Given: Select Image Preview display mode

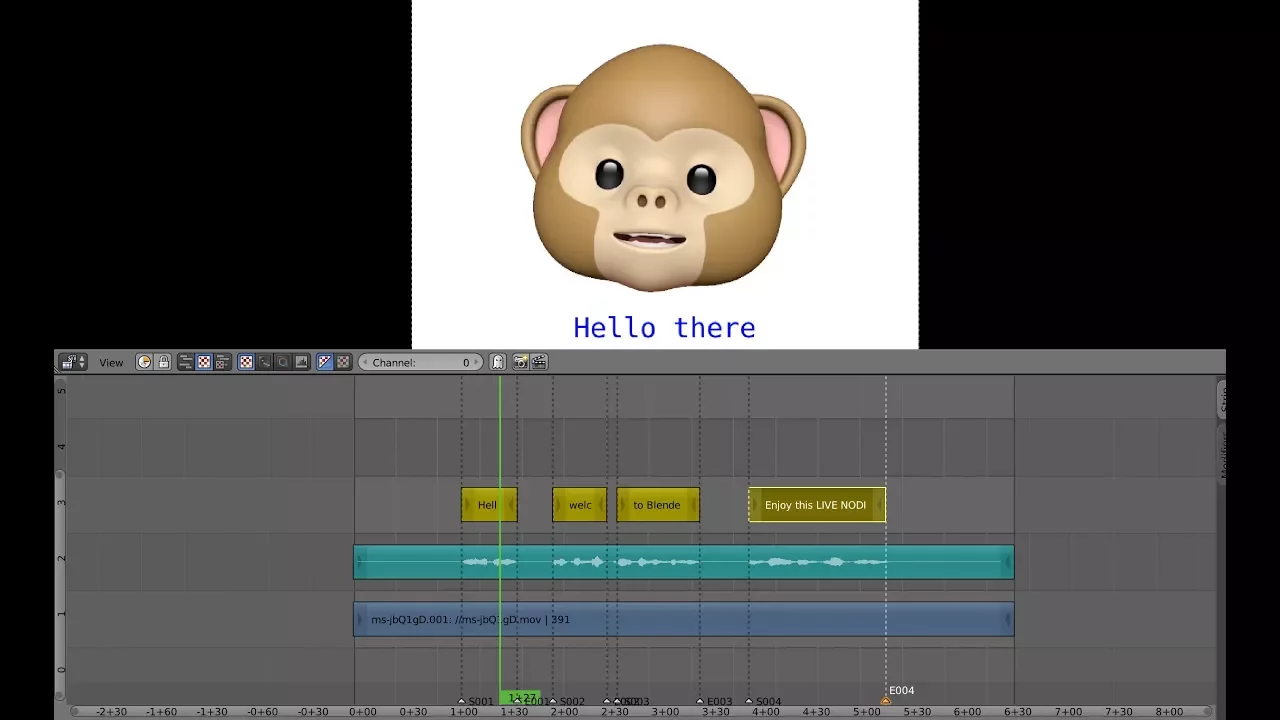Looking at the screenshot, I should (246, 362).
